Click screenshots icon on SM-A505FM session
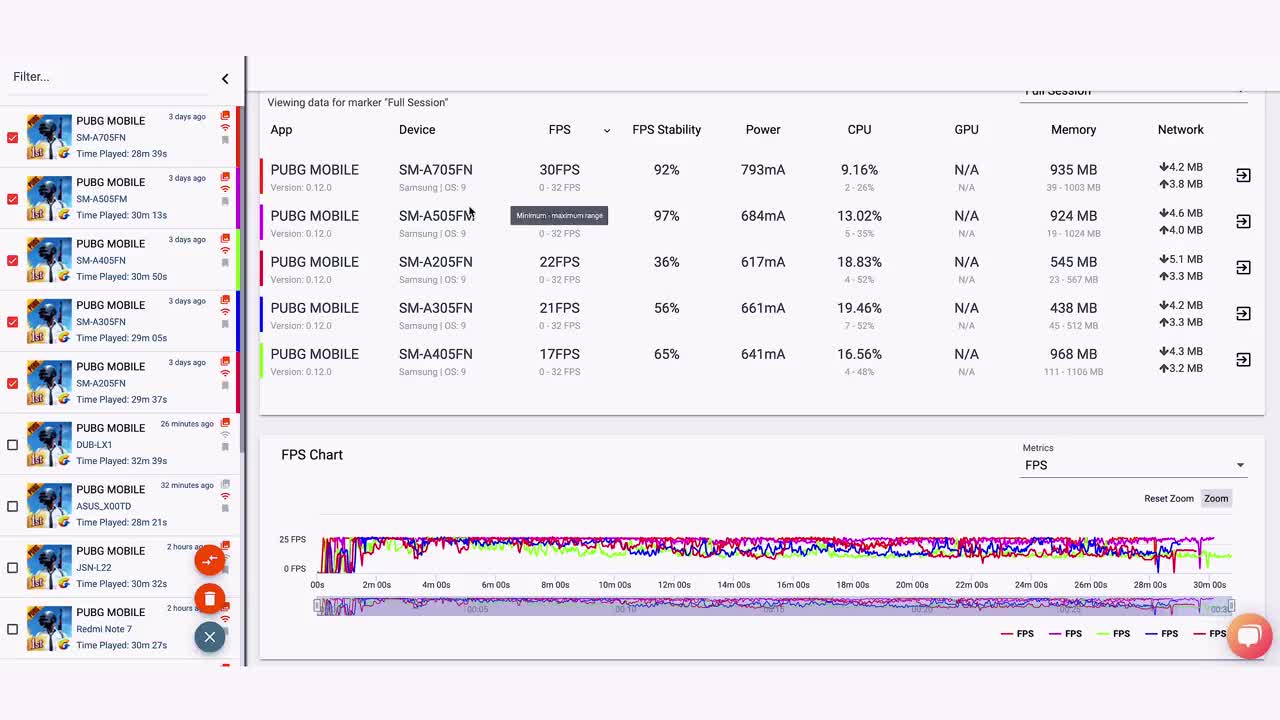The width and height of the screenshot is (1280, 720). point(225,177)
